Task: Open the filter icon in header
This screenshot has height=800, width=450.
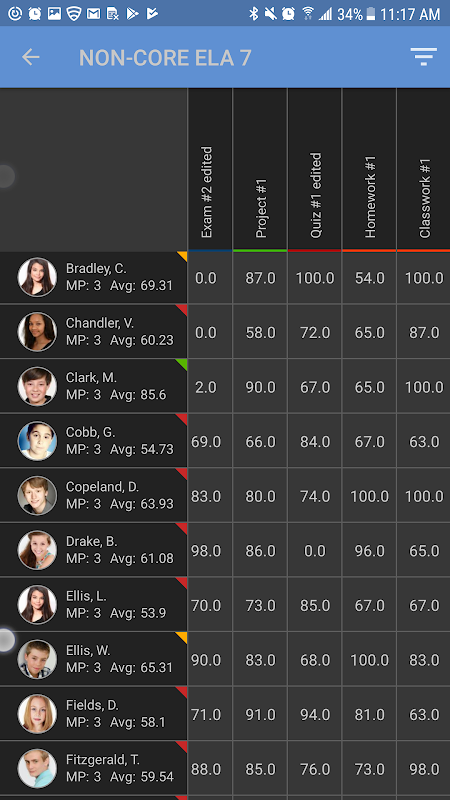Action: pos(423,57)
